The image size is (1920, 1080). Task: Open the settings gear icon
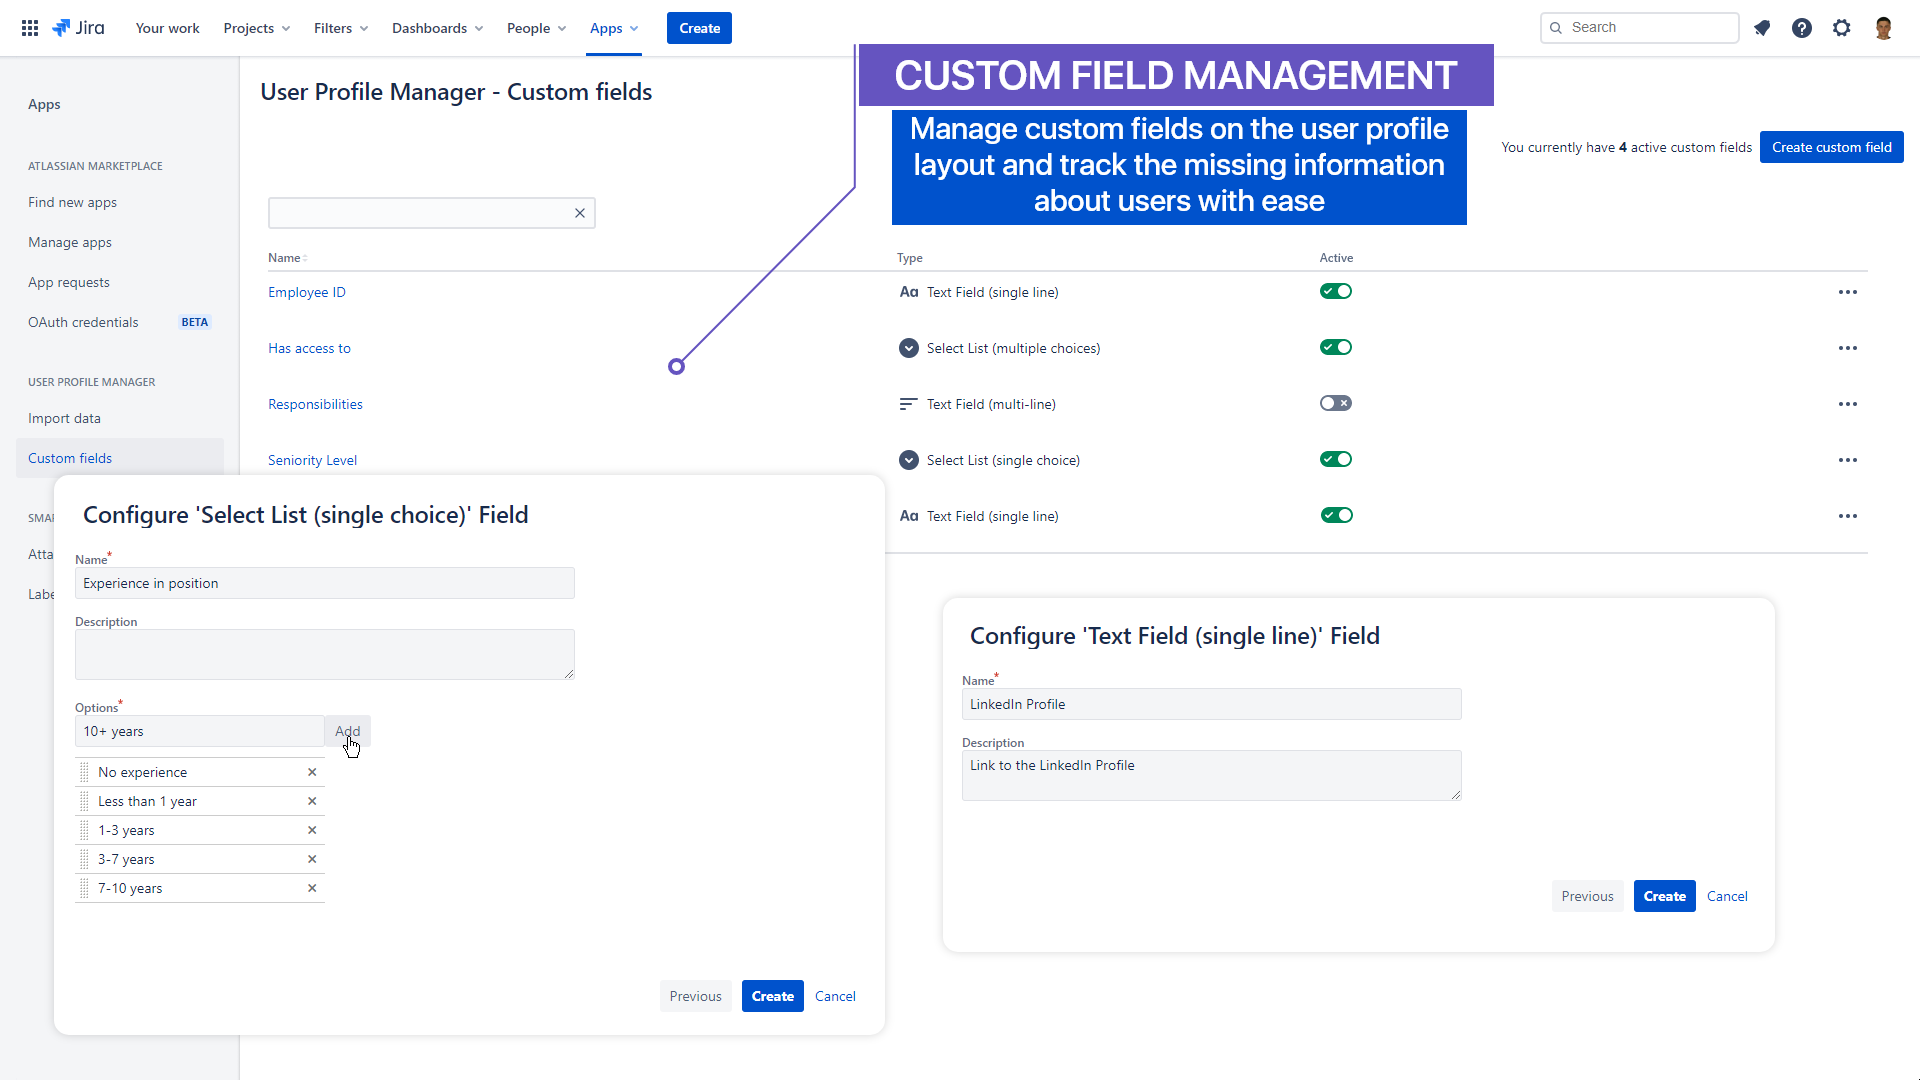point(1842,28)
